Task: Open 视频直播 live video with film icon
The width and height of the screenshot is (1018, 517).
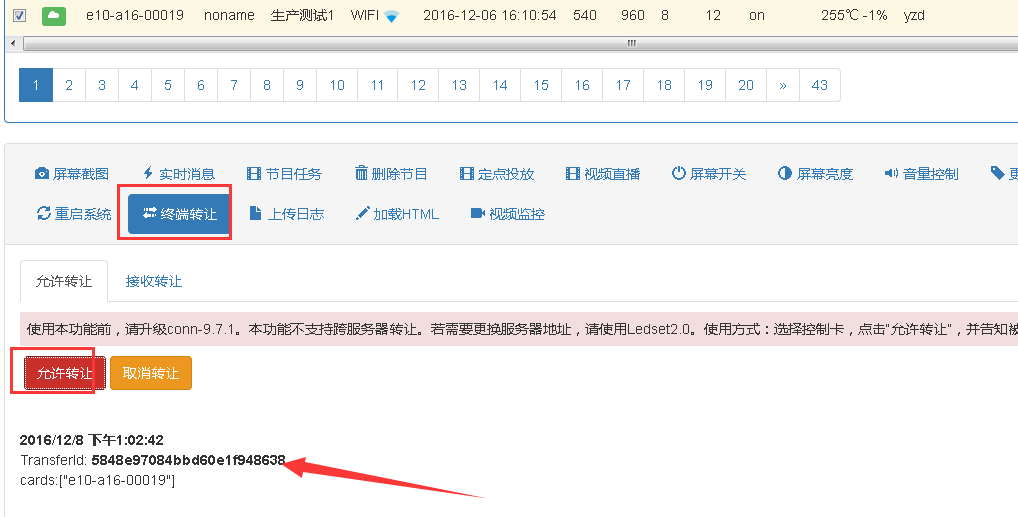Action: click(603, 174)
